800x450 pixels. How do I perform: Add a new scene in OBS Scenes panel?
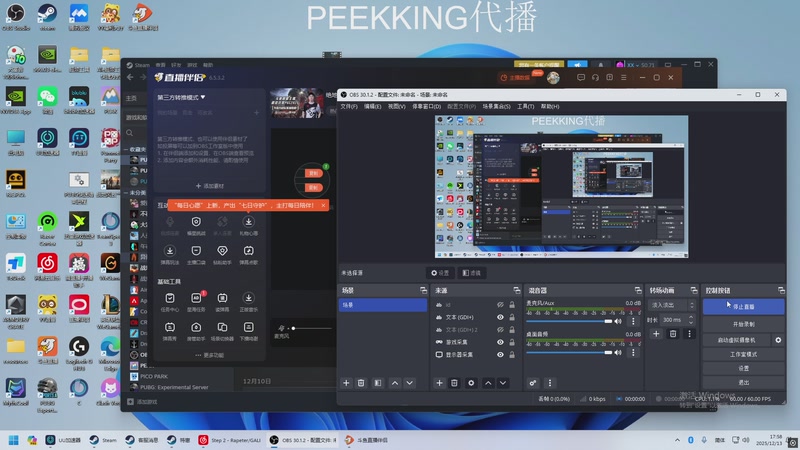click(346, 383)
